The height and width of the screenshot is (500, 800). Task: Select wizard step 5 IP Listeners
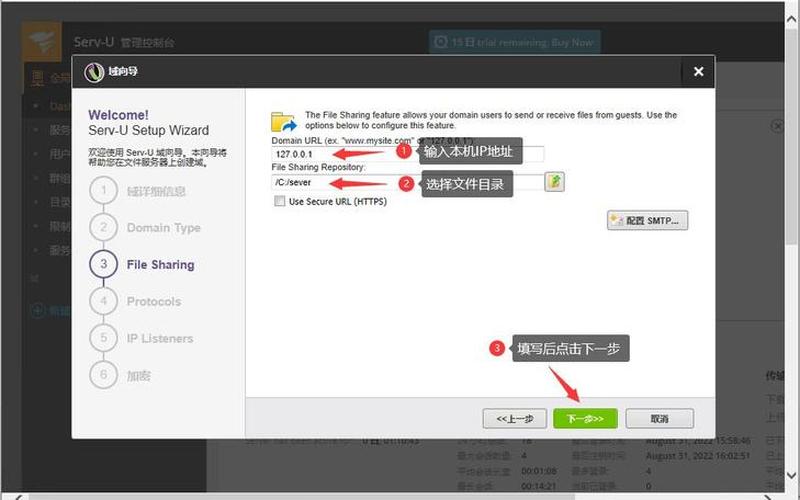[141, 338]
